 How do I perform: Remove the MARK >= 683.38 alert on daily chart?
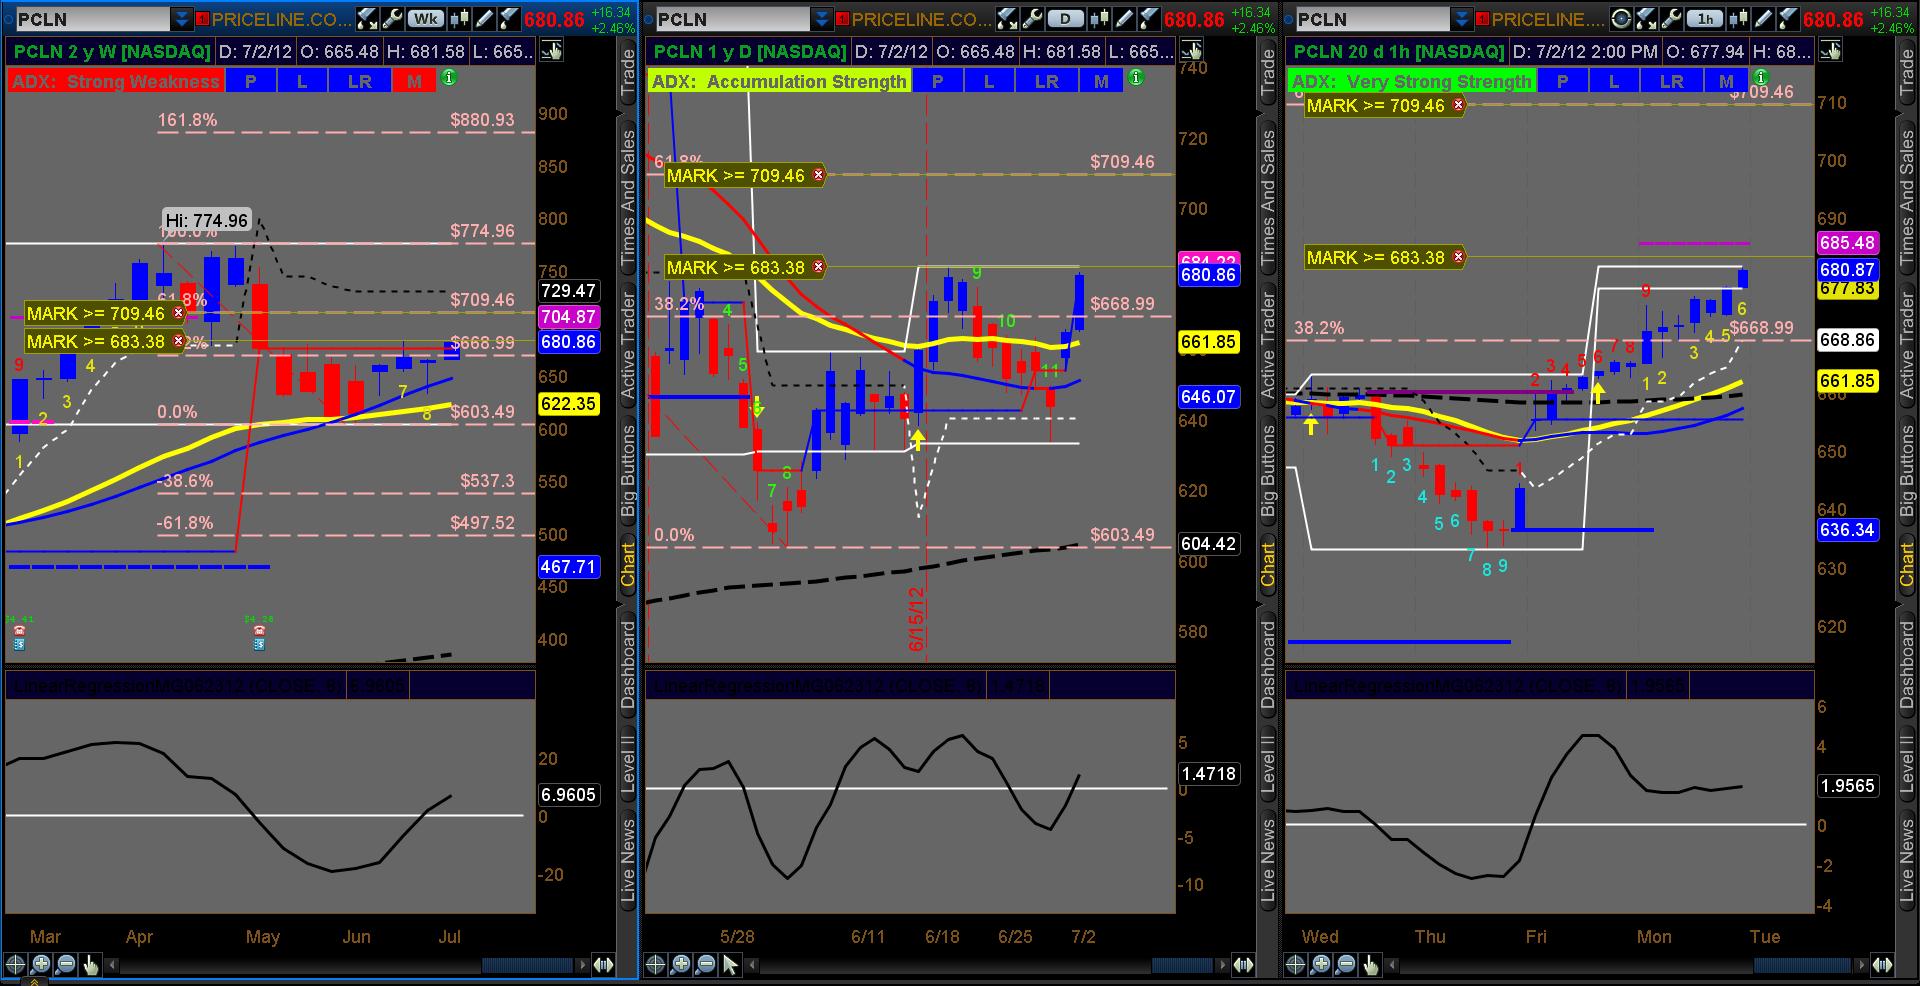[819, 267]
